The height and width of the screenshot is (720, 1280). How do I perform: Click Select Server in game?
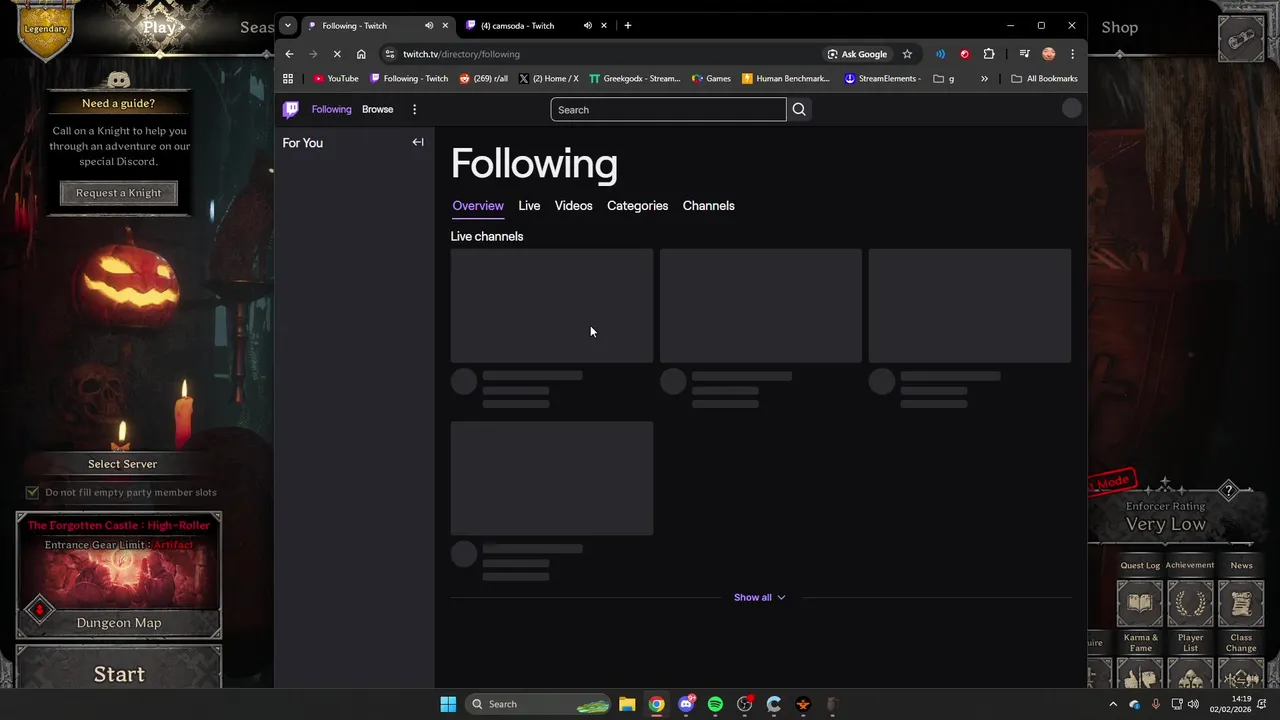click(122, 464)
